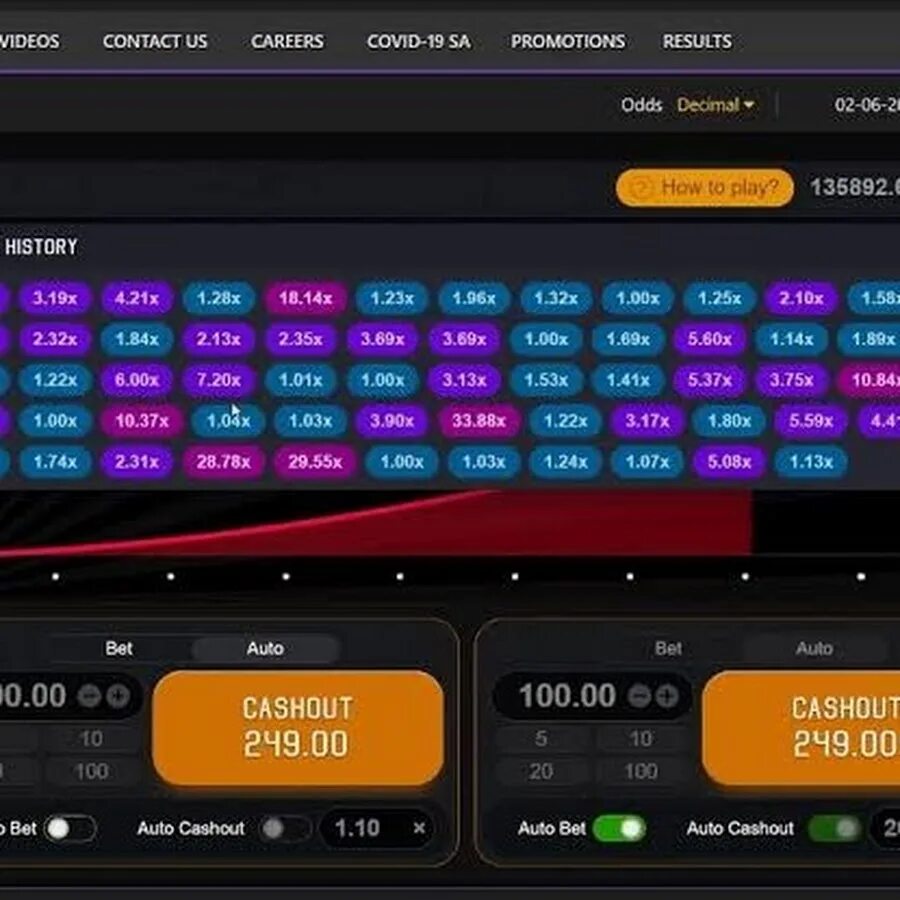Click the 1.41x history result
900x900 pixels.
(x=628, y=380)
